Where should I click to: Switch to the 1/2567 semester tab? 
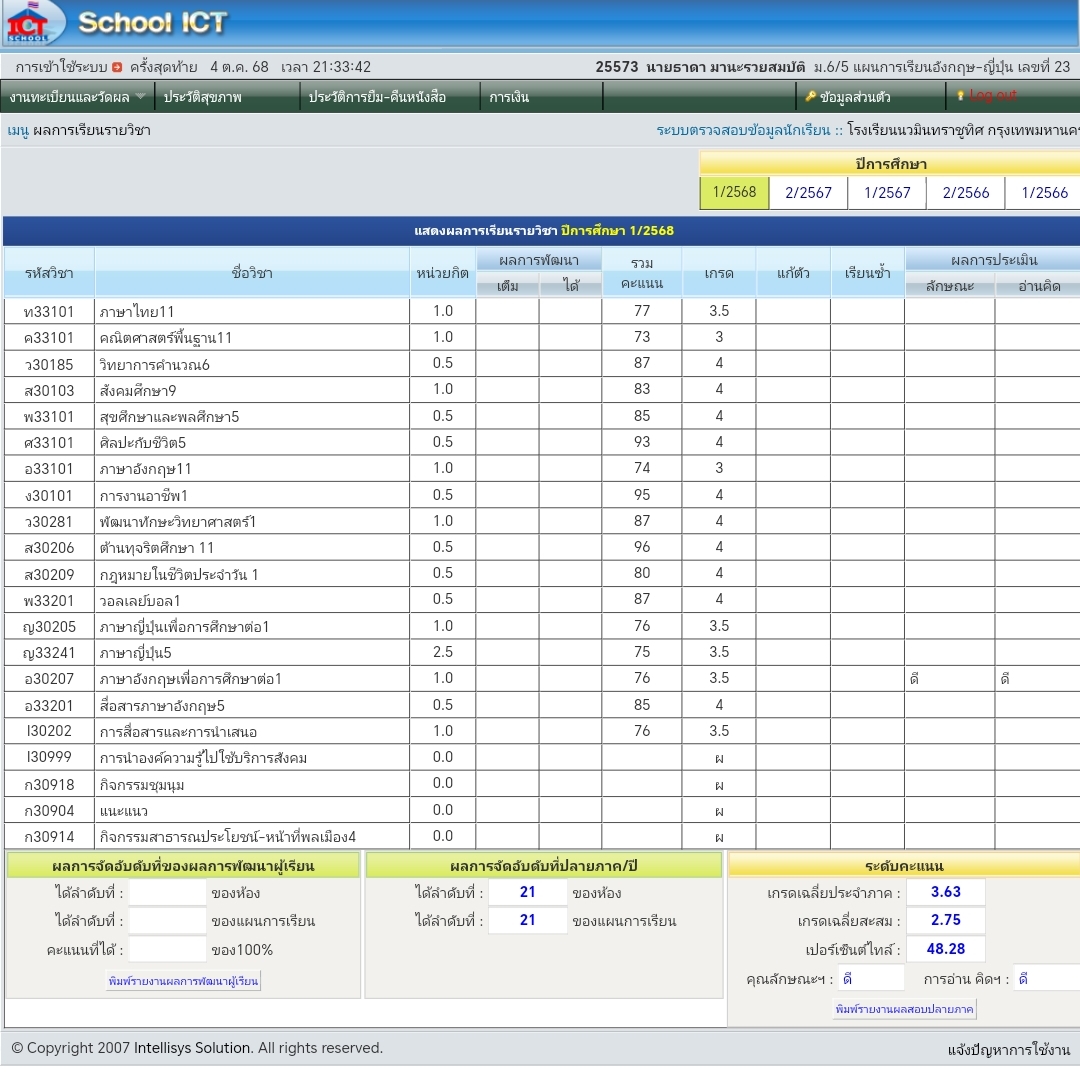point(887,193)
